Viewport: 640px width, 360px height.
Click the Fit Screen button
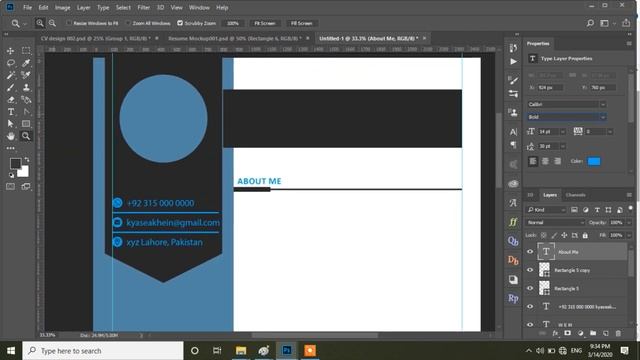tap(264, 23)
